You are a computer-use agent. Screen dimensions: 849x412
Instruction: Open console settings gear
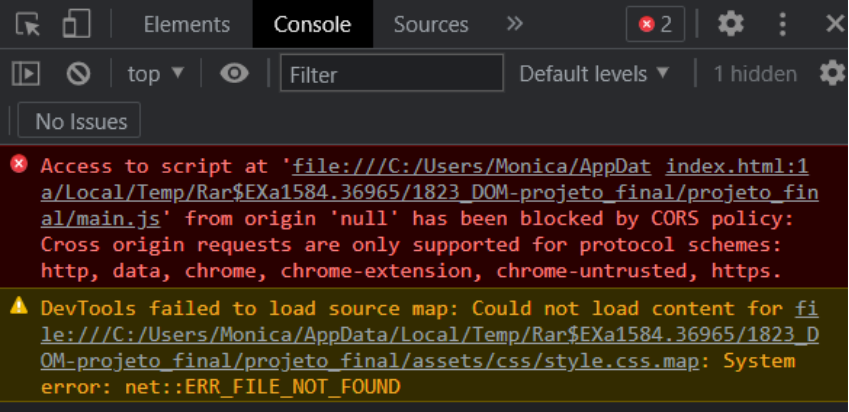coord(833,73)
